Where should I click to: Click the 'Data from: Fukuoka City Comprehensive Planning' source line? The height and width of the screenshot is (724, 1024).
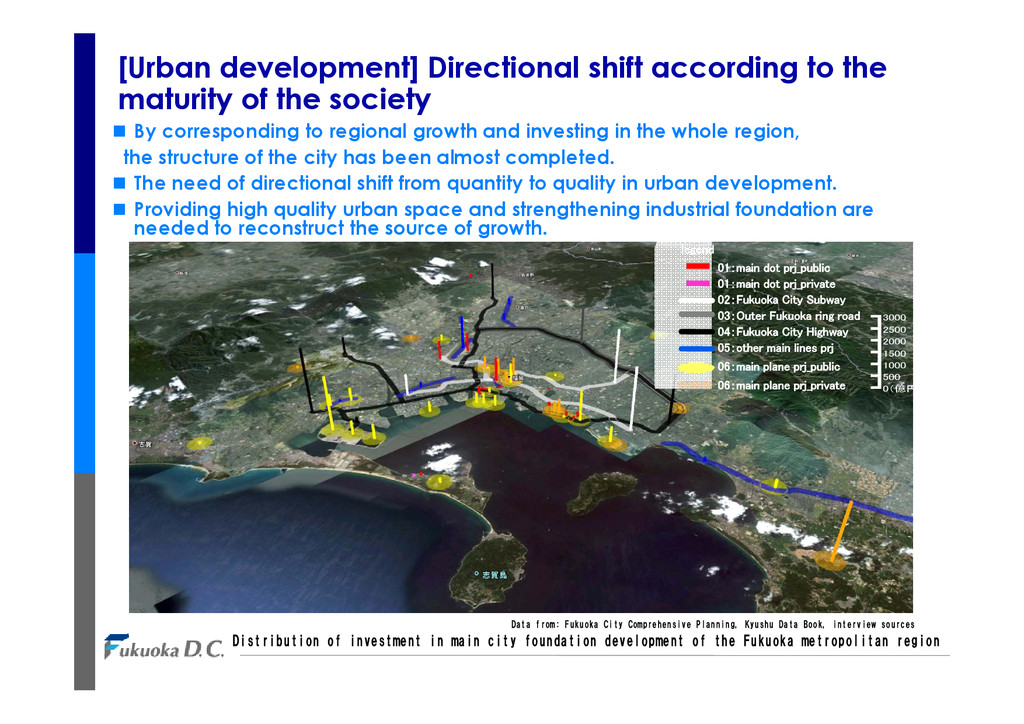712,624
